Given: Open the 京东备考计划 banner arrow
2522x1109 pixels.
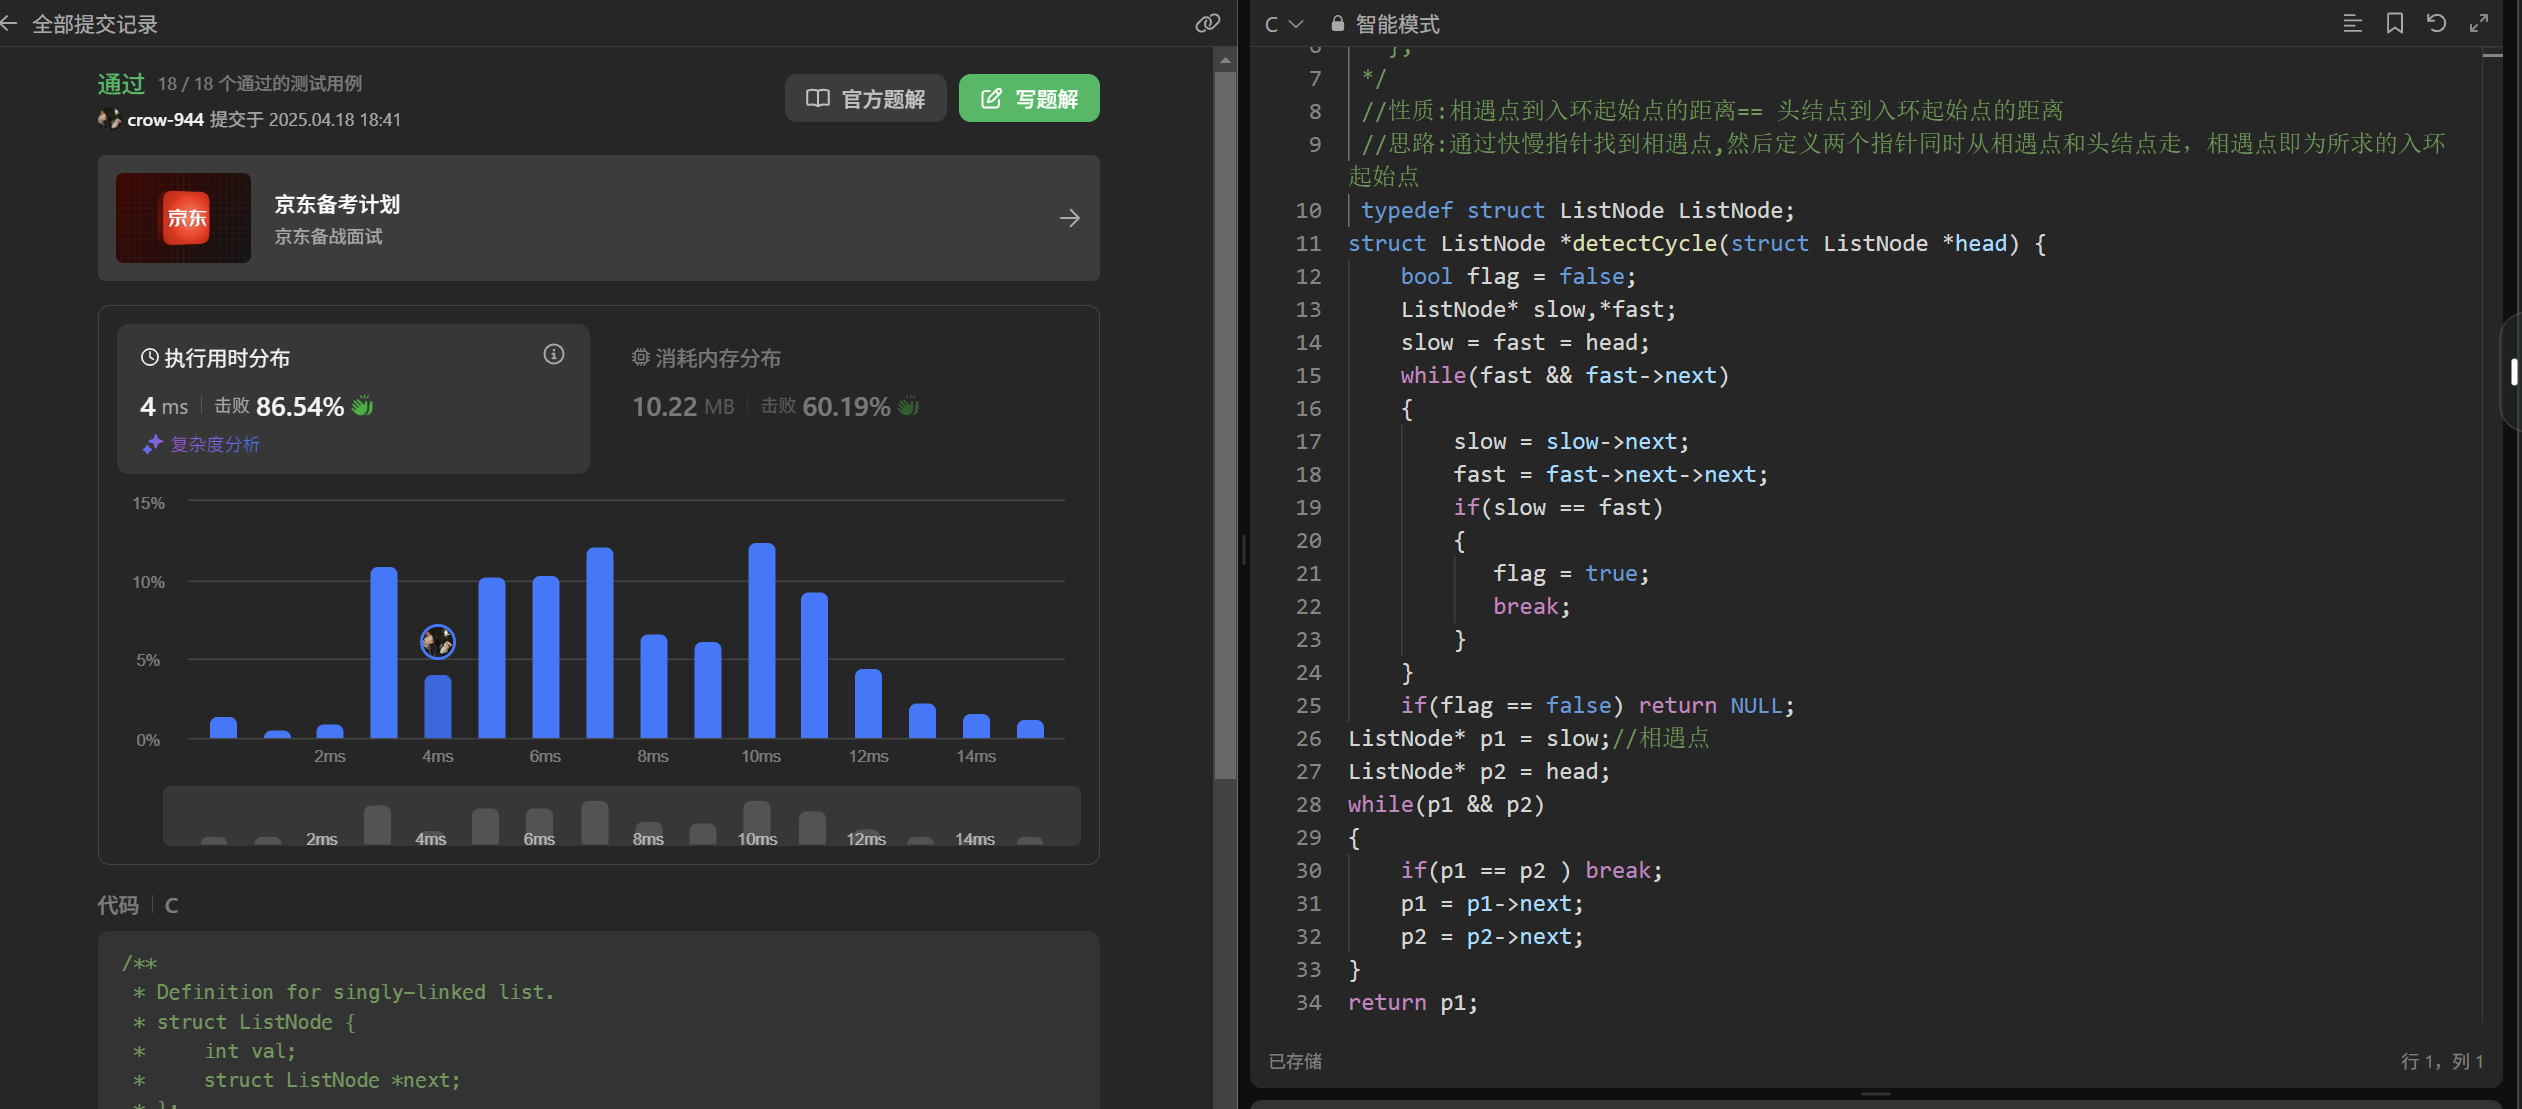Looking at the screenshot, I should (x=1069, y=218).
